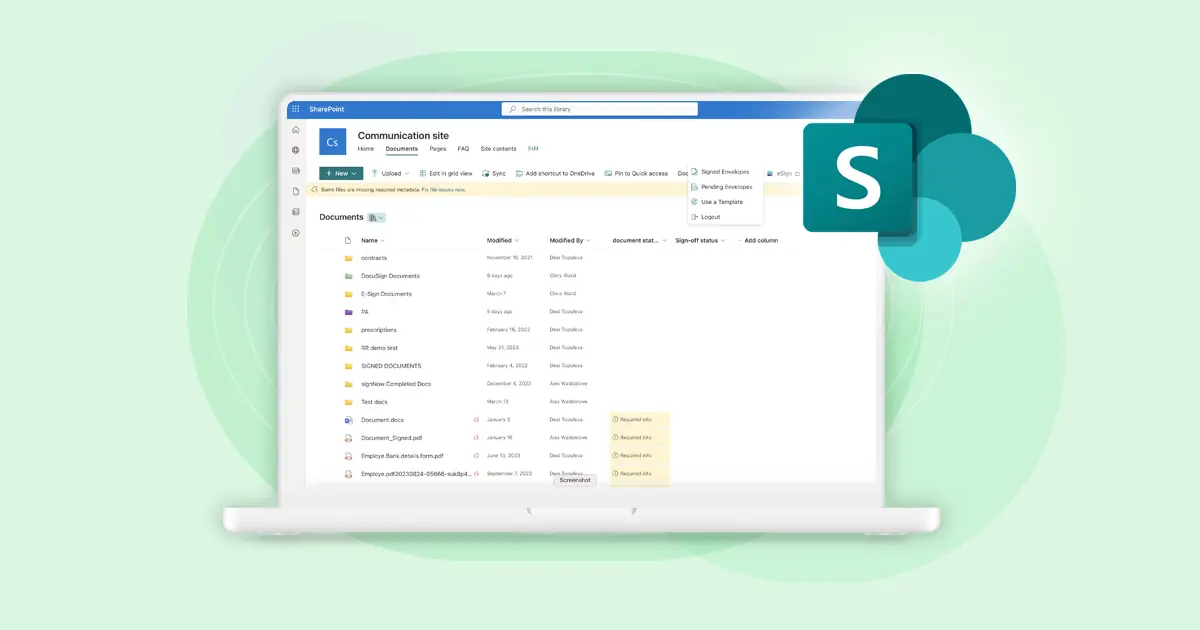The height and width of the screenshot is (630, 1200).
Task: Click the Home icon in left rail
Action: coord(295,130)
